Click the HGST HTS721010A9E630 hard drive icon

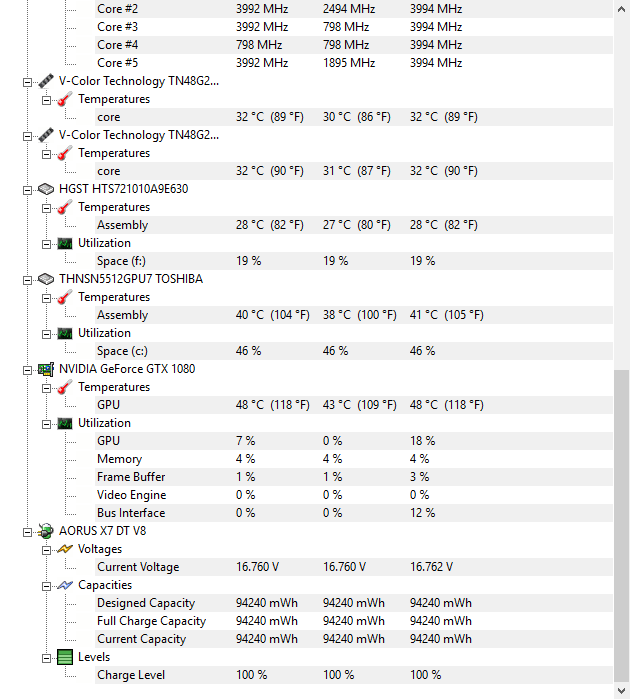46,189
